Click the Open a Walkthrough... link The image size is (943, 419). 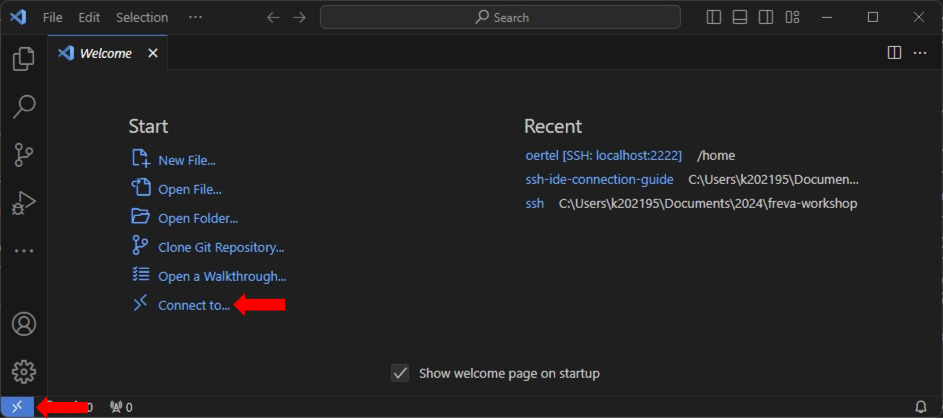[222, 277]
